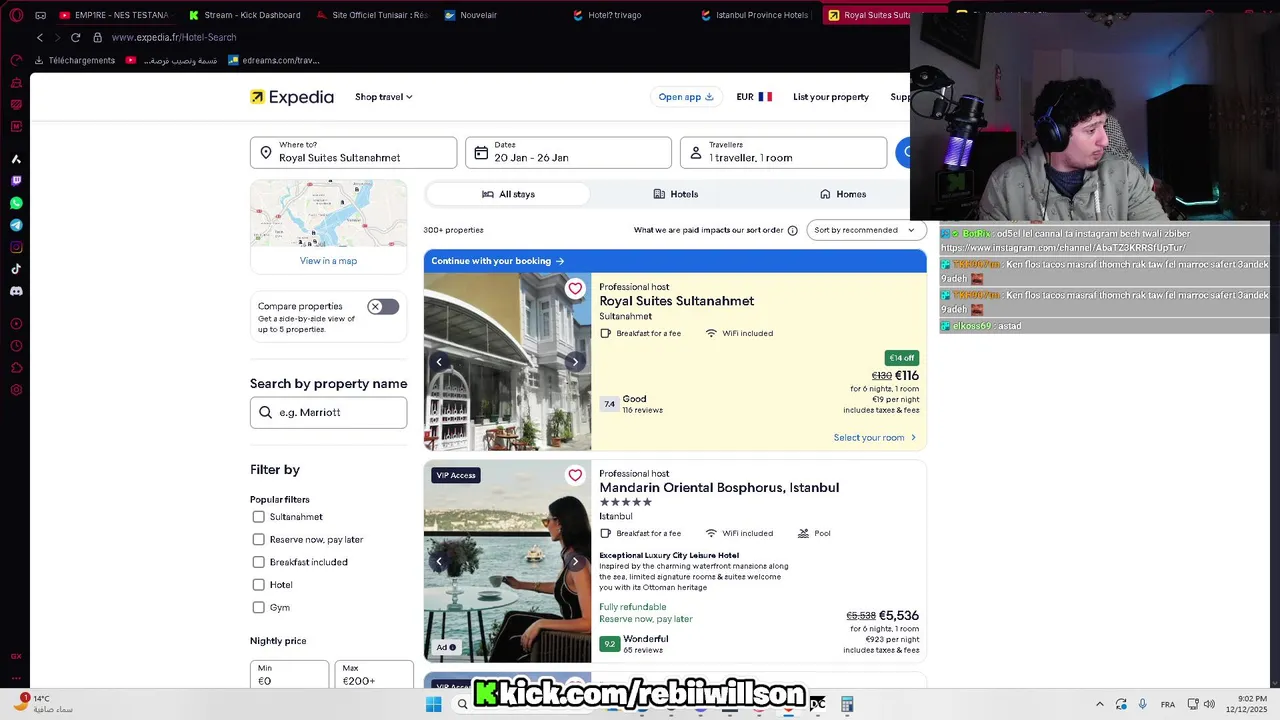
Task: Click the microphone icon in system tray
Action: click(1142, 704)
